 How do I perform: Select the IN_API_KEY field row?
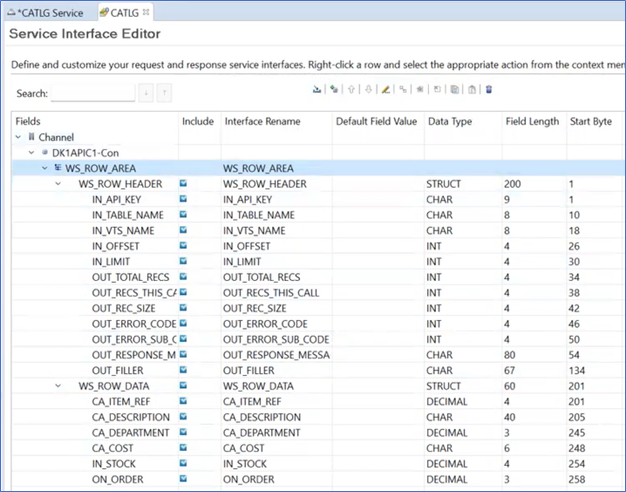[319, 199]
